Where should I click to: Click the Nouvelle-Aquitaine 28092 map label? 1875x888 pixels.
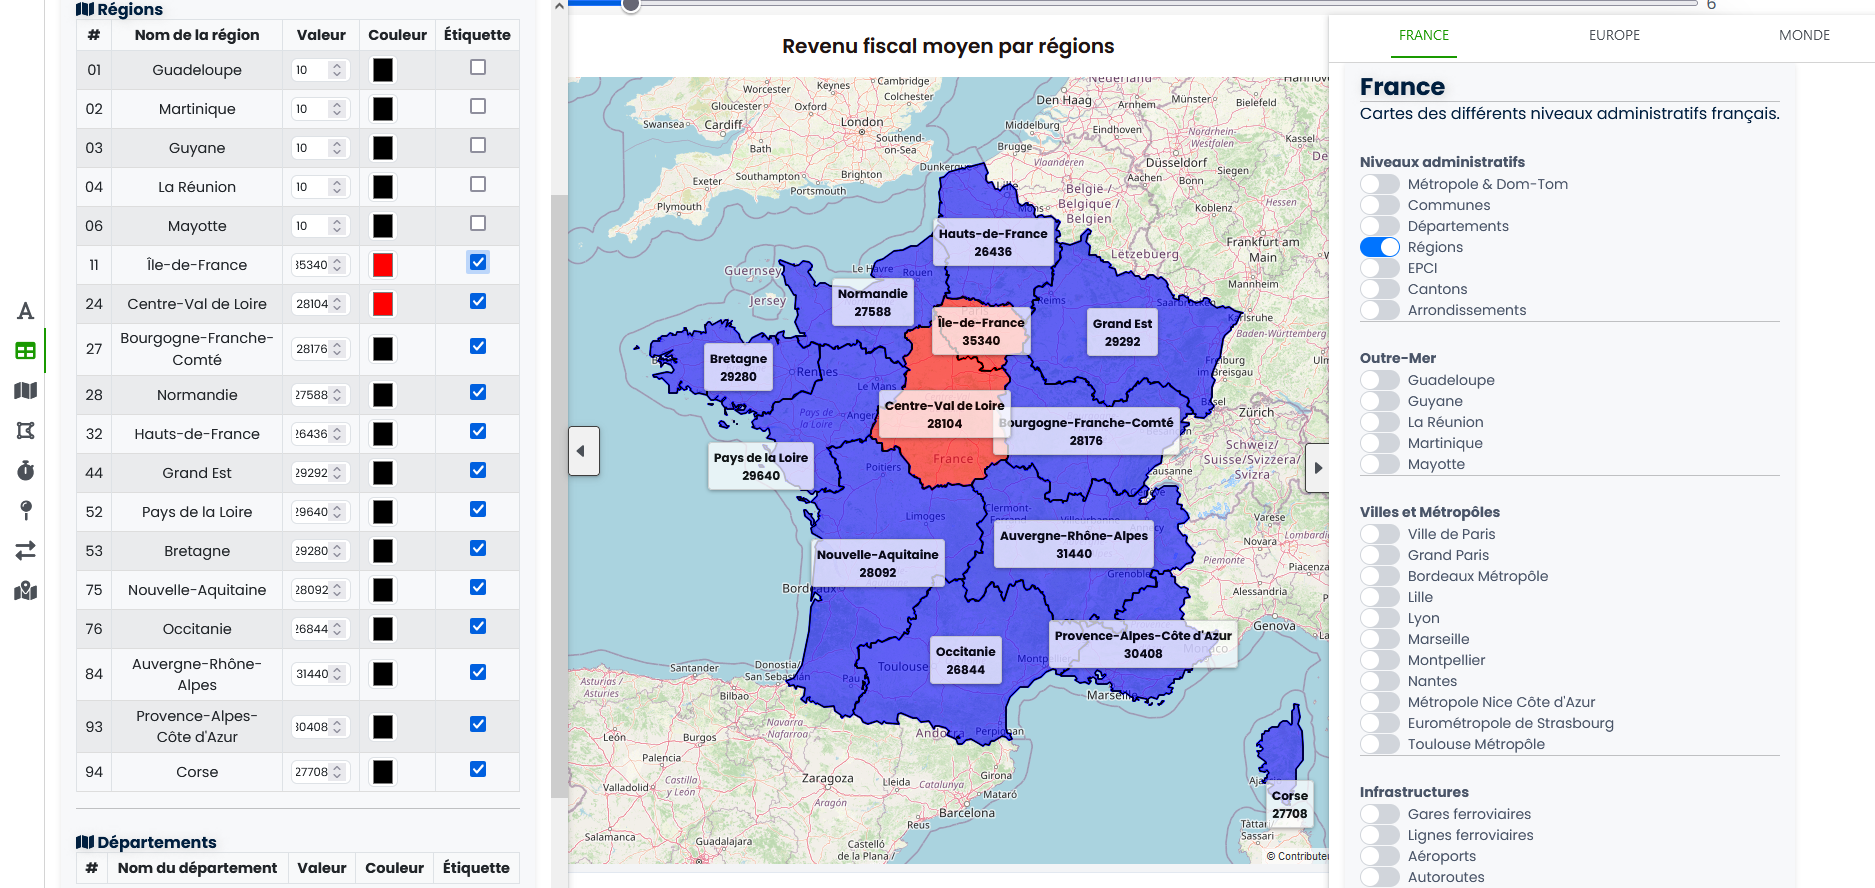877,564
